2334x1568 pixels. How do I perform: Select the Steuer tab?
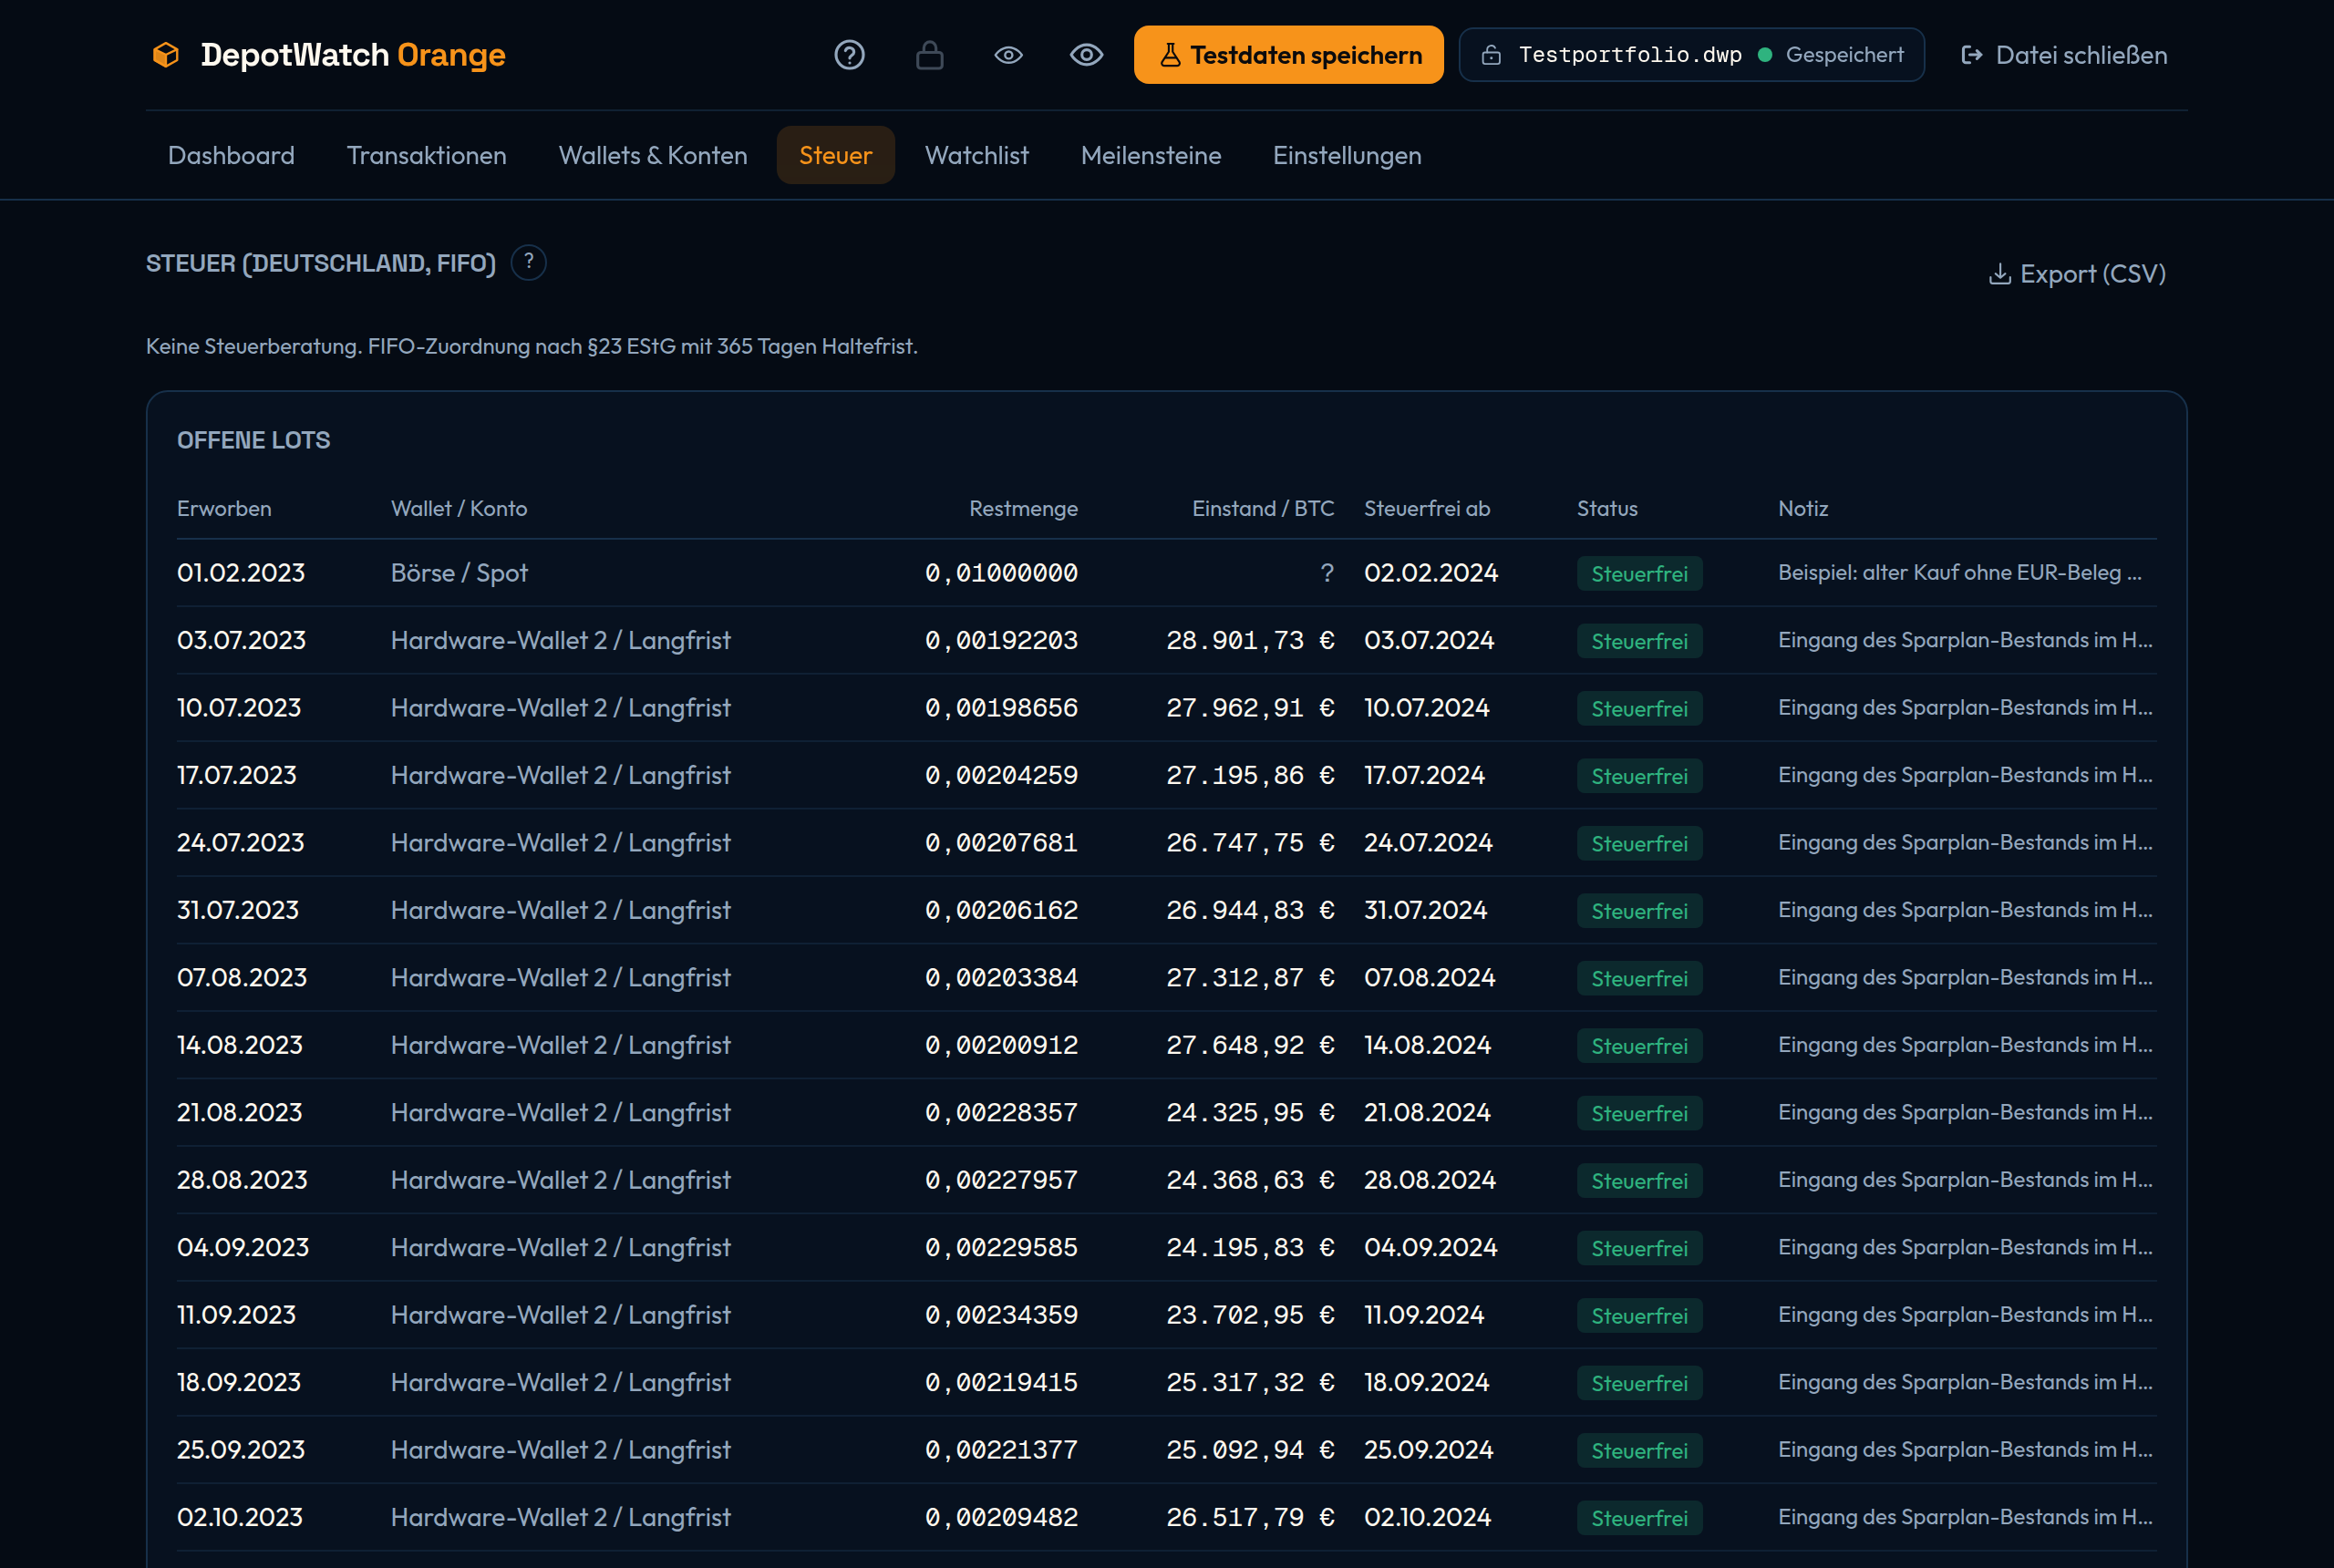point(836,155)
